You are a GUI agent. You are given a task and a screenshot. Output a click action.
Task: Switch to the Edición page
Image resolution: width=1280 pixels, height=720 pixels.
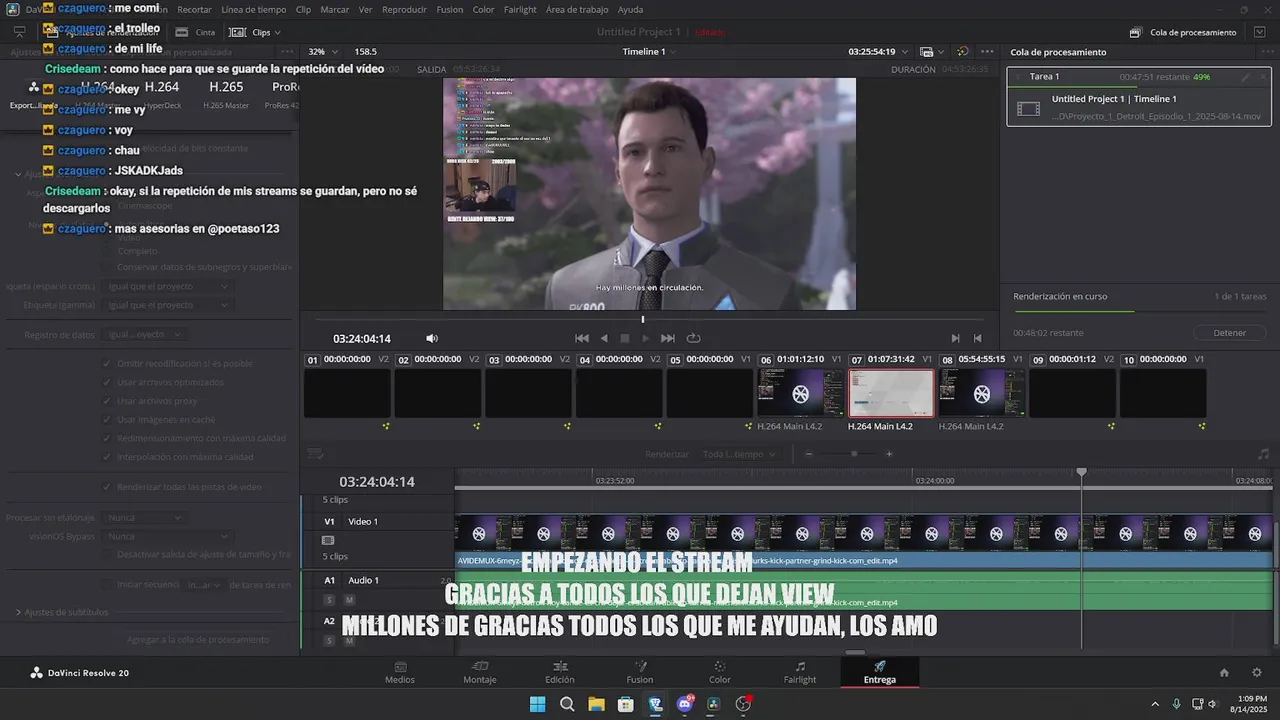coord(560,673)
